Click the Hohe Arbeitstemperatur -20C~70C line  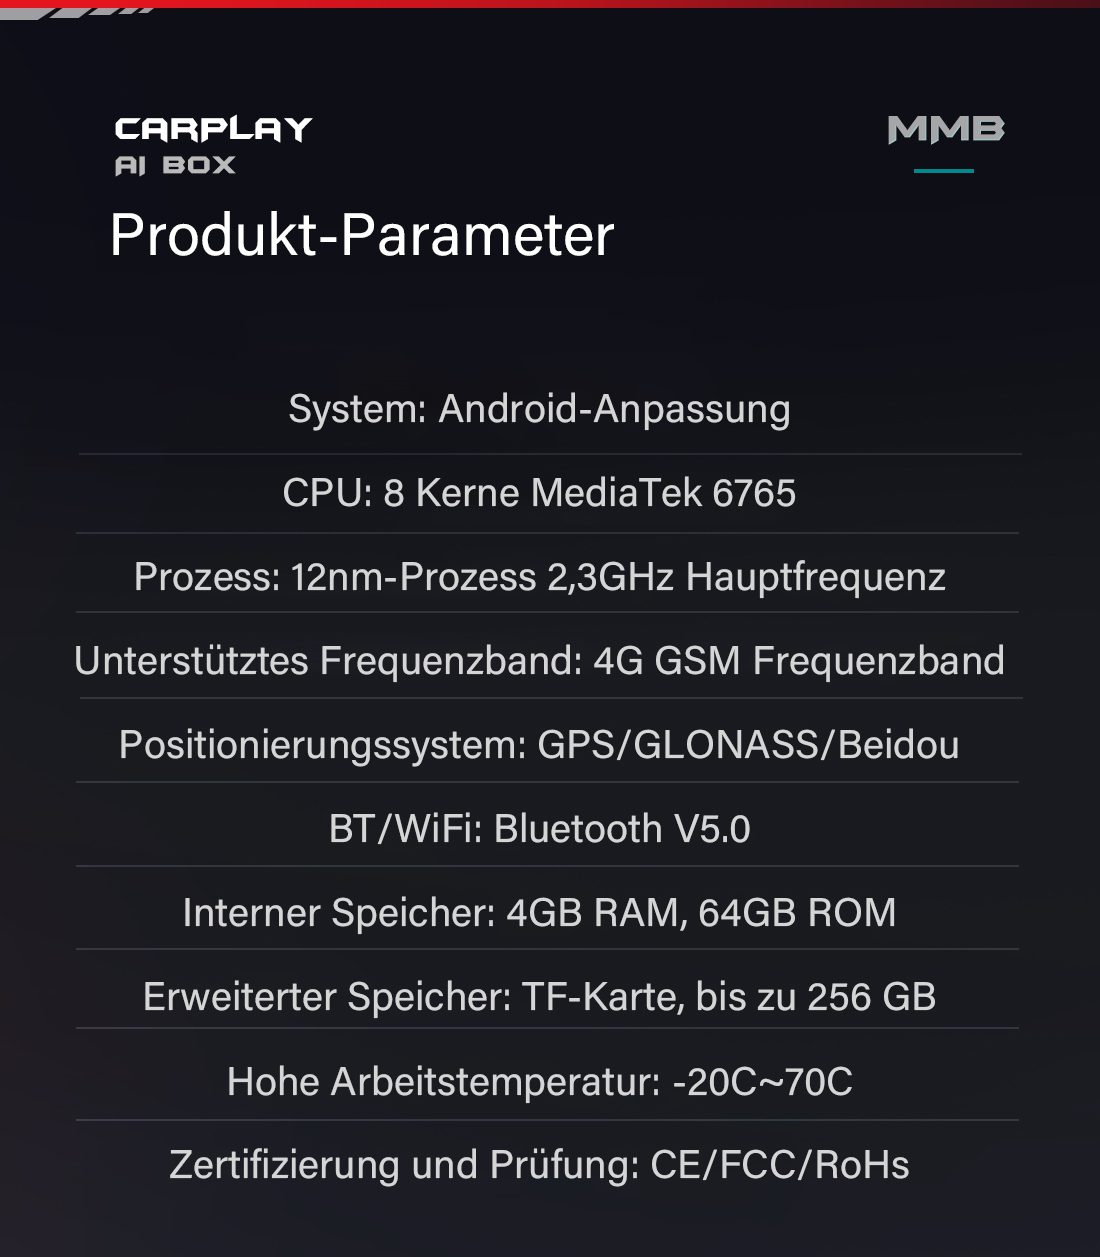click(x=539, y=1082)
